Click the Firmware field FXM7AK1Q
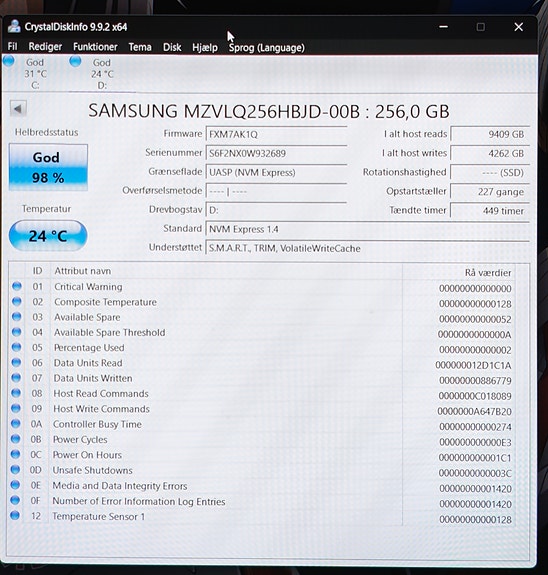The image size is (548, 575). (x=276, y=134)
